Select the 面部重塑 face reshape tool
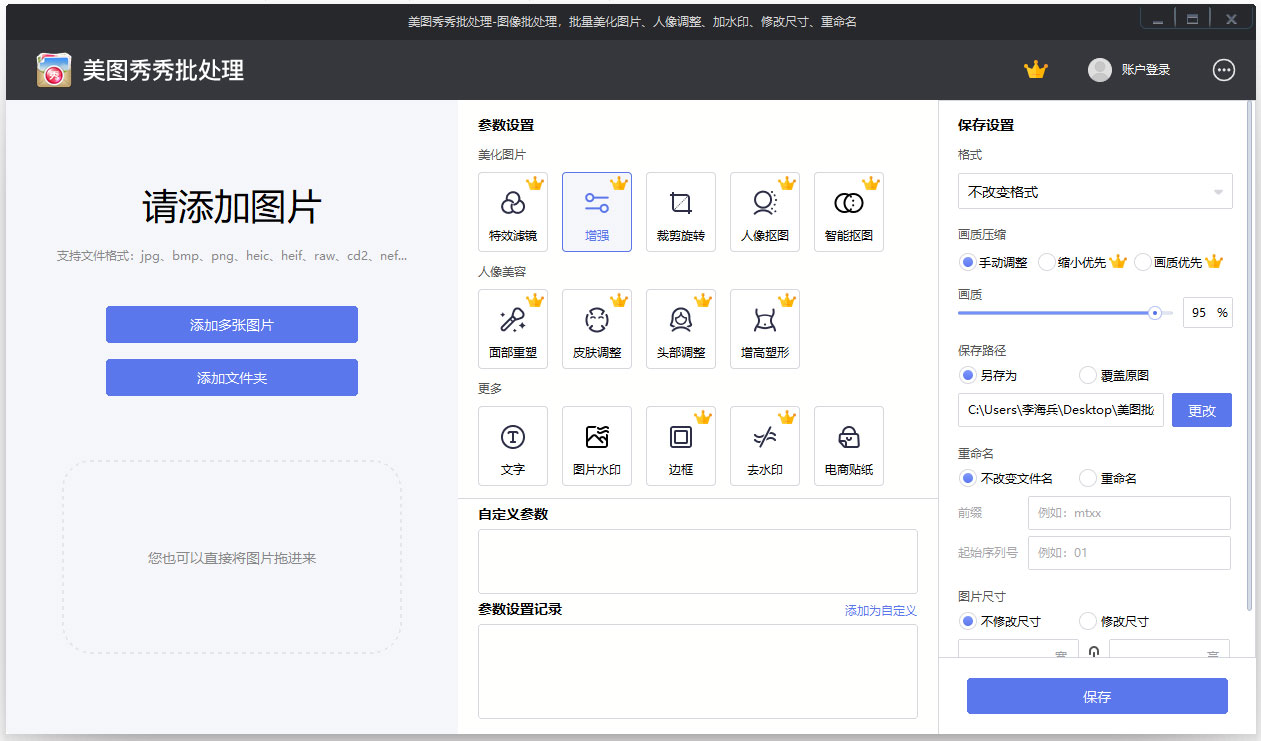 pyautogui.click(x=513, y=328)
